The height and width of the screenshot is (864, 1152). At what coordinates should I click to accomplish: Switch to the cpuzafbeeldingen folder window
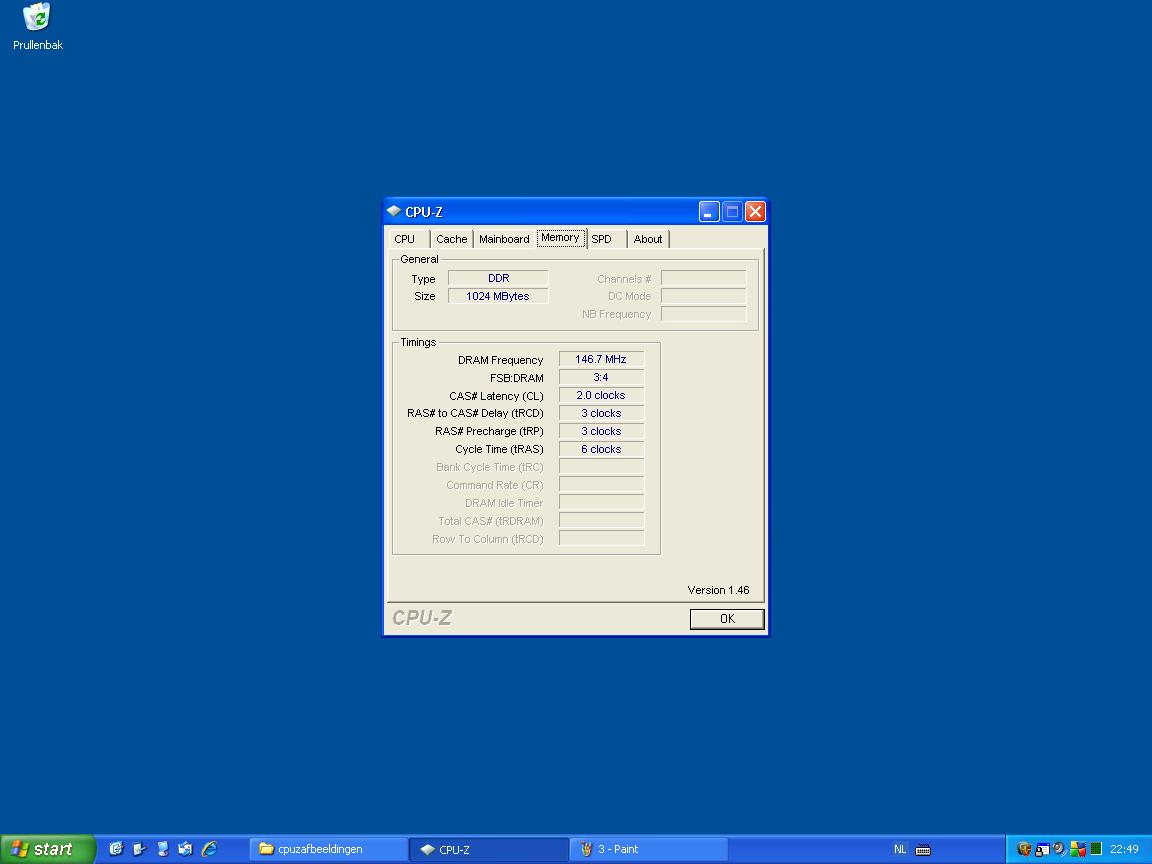pos(328,849)
